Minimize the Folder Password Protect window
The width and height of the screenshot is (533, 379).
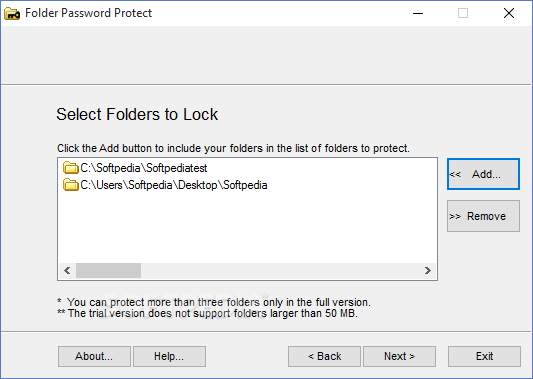coord(418,13)
